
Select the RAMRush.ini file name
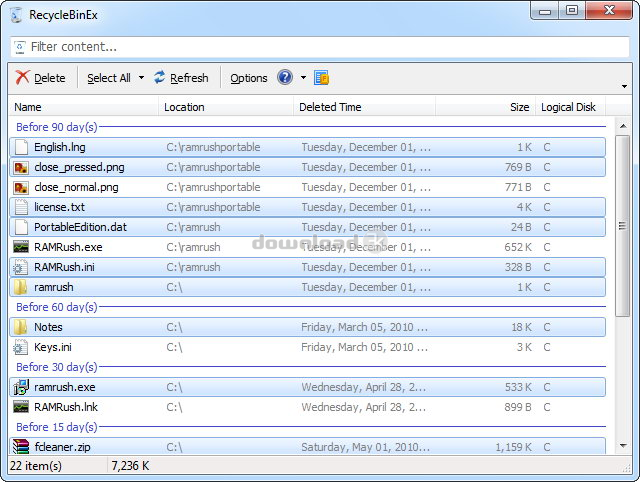[64, 267]
